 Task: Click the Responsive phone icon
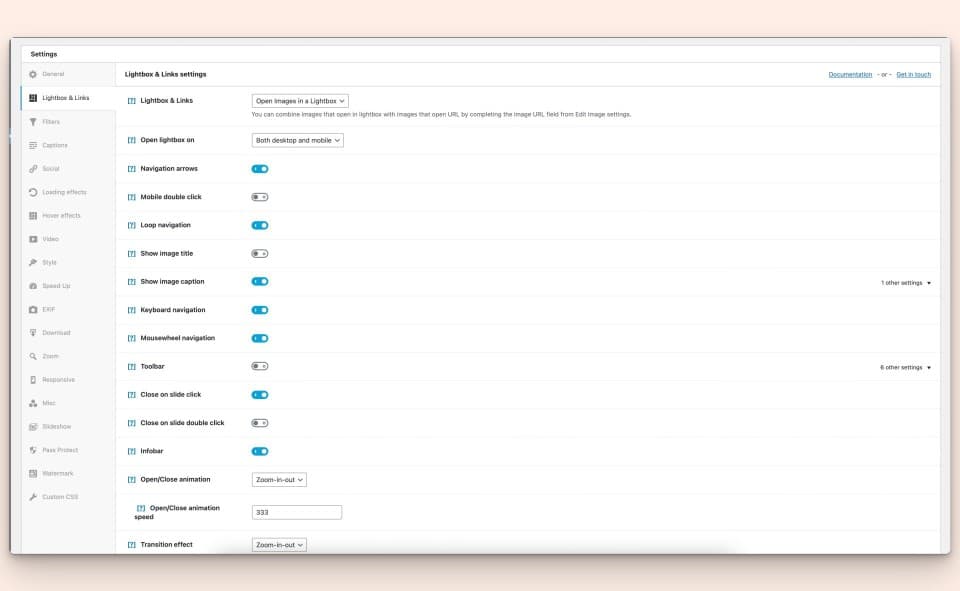point(33,380)
